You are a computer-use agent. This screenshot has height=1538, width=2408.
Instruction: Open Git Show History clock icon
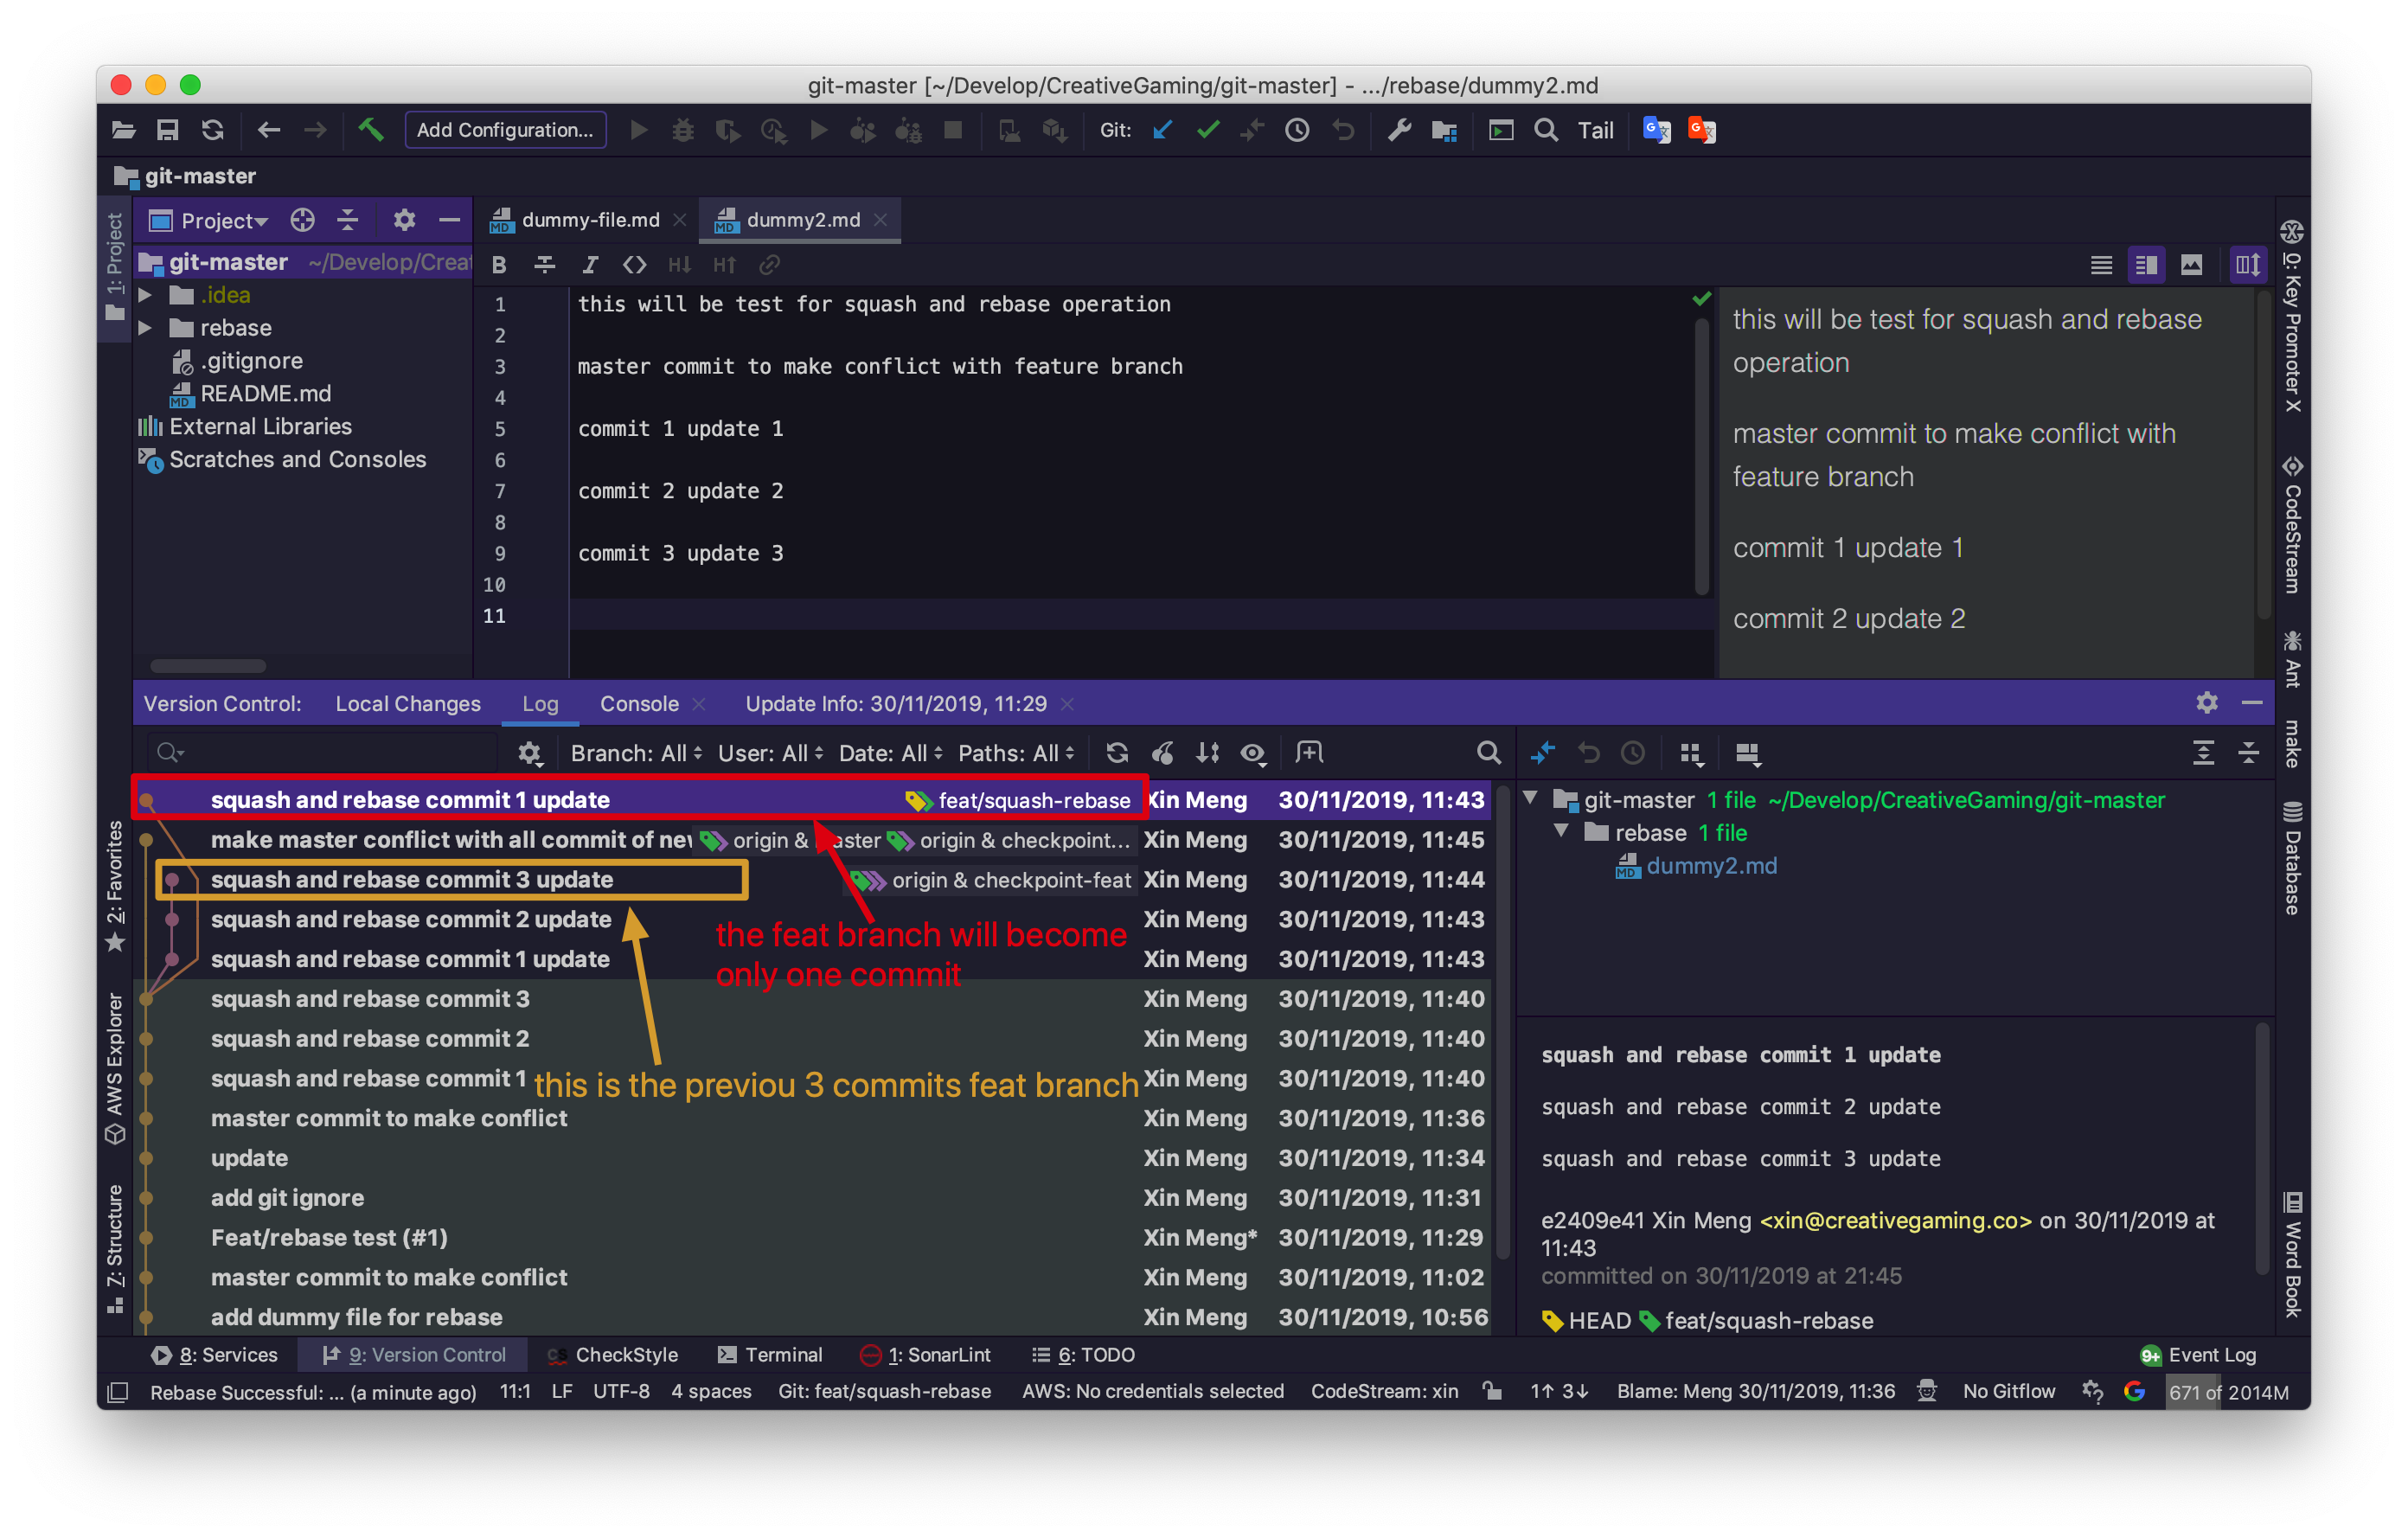pos(1297,130)
